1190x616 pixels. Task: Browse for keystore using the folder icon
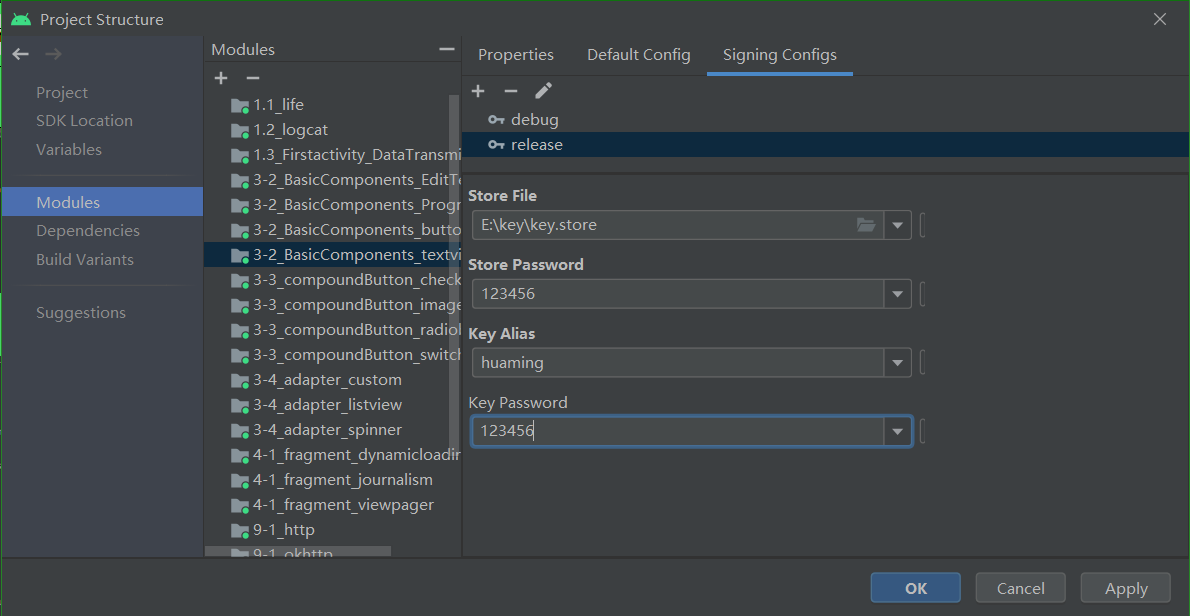[866, 225]
